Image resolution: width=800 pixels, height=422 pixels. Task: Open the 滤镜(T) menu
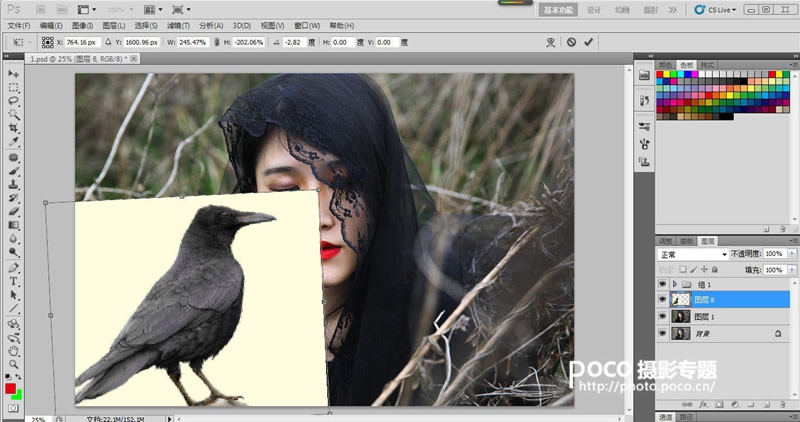(178, 26)
